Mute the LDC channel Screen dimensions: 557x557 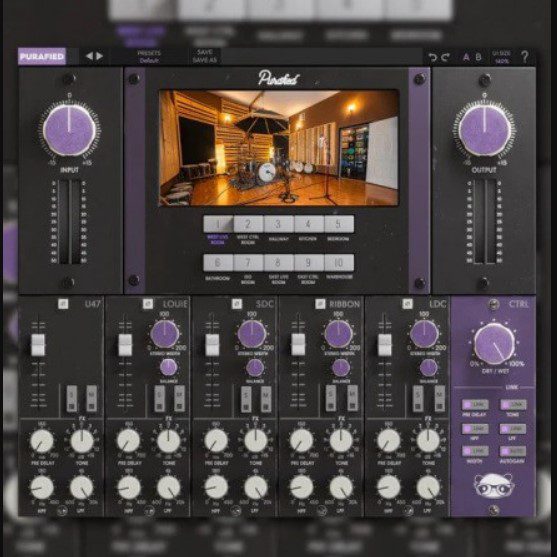pos(439,399)
